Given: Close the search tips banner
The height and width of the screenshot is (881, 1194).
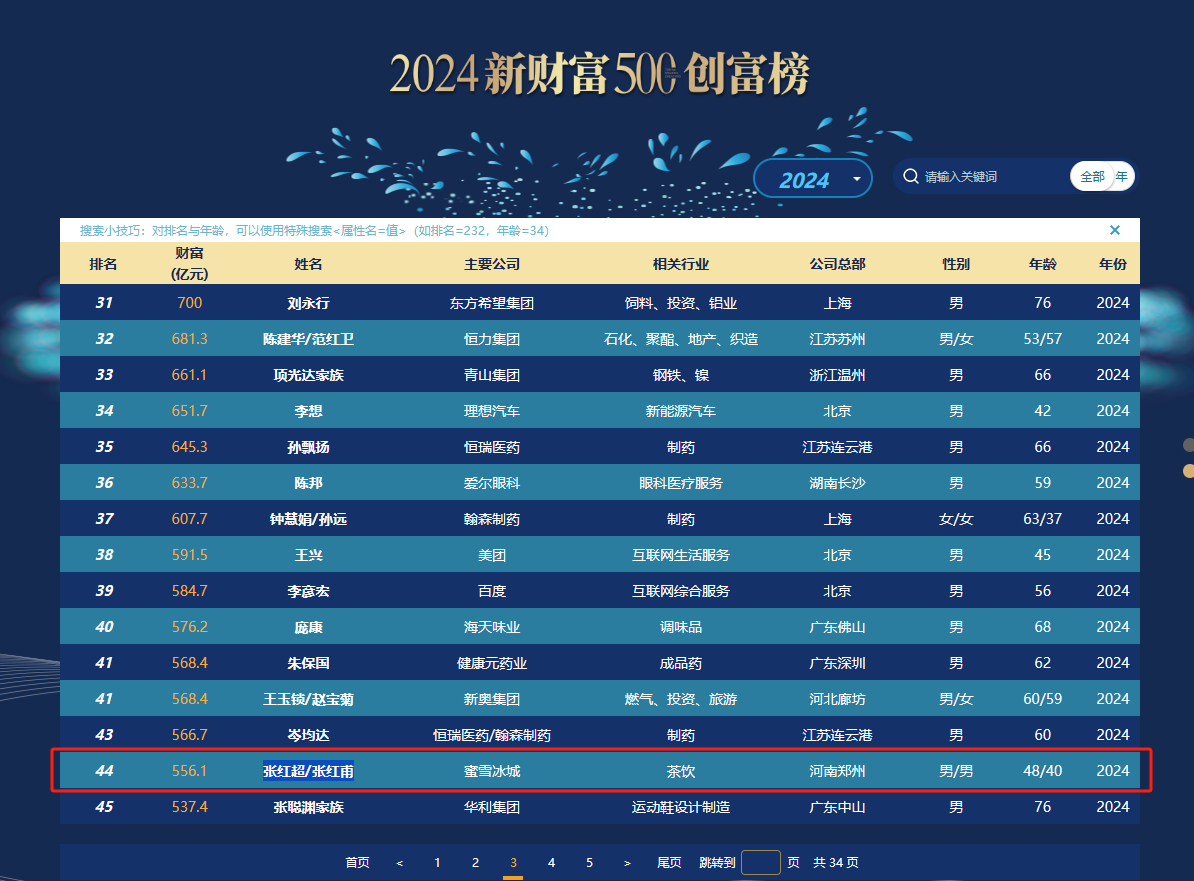Looking at the screenshot, I should (x=1115, y=231).
